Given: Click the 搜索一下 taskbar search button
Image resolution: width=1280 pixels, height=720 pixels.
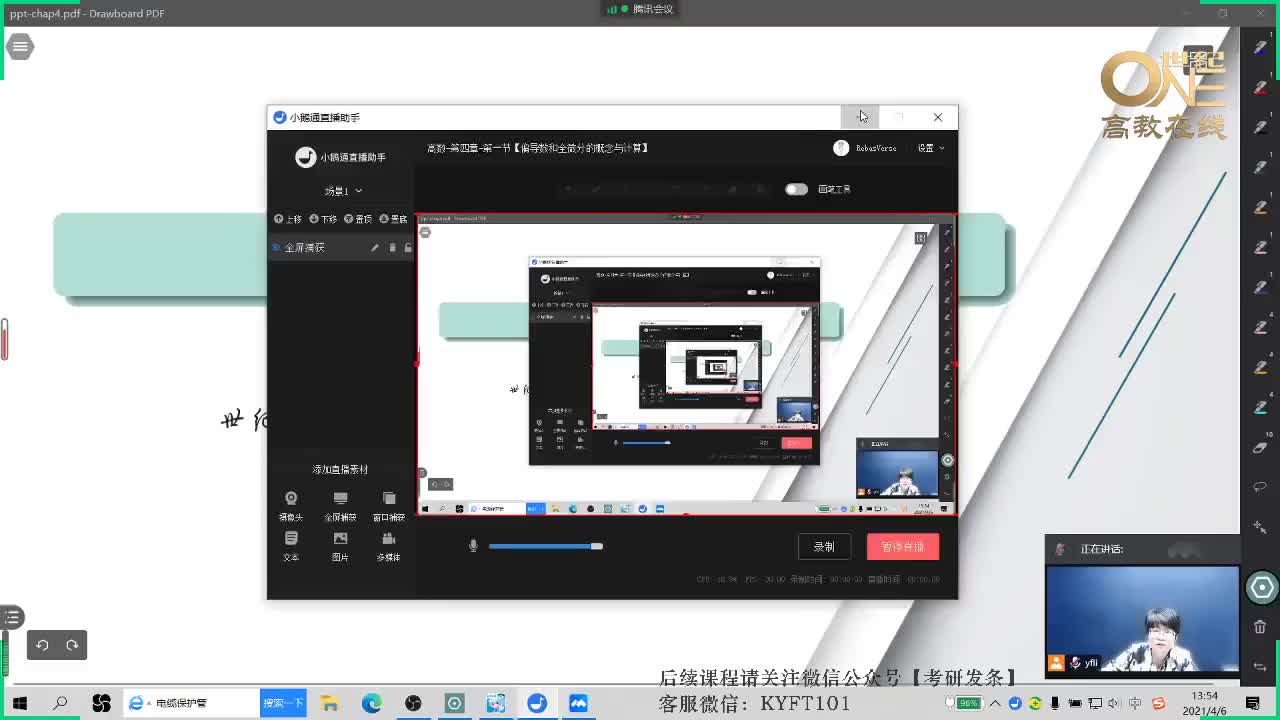Looking at the screenshot, I should tap(283, 703).
